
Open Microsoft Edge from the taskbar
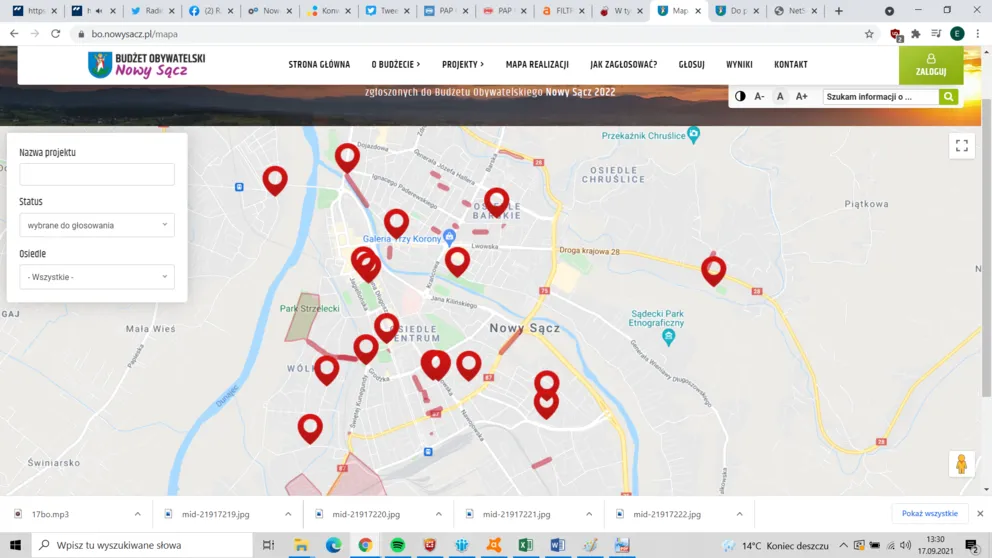point(333,545)
